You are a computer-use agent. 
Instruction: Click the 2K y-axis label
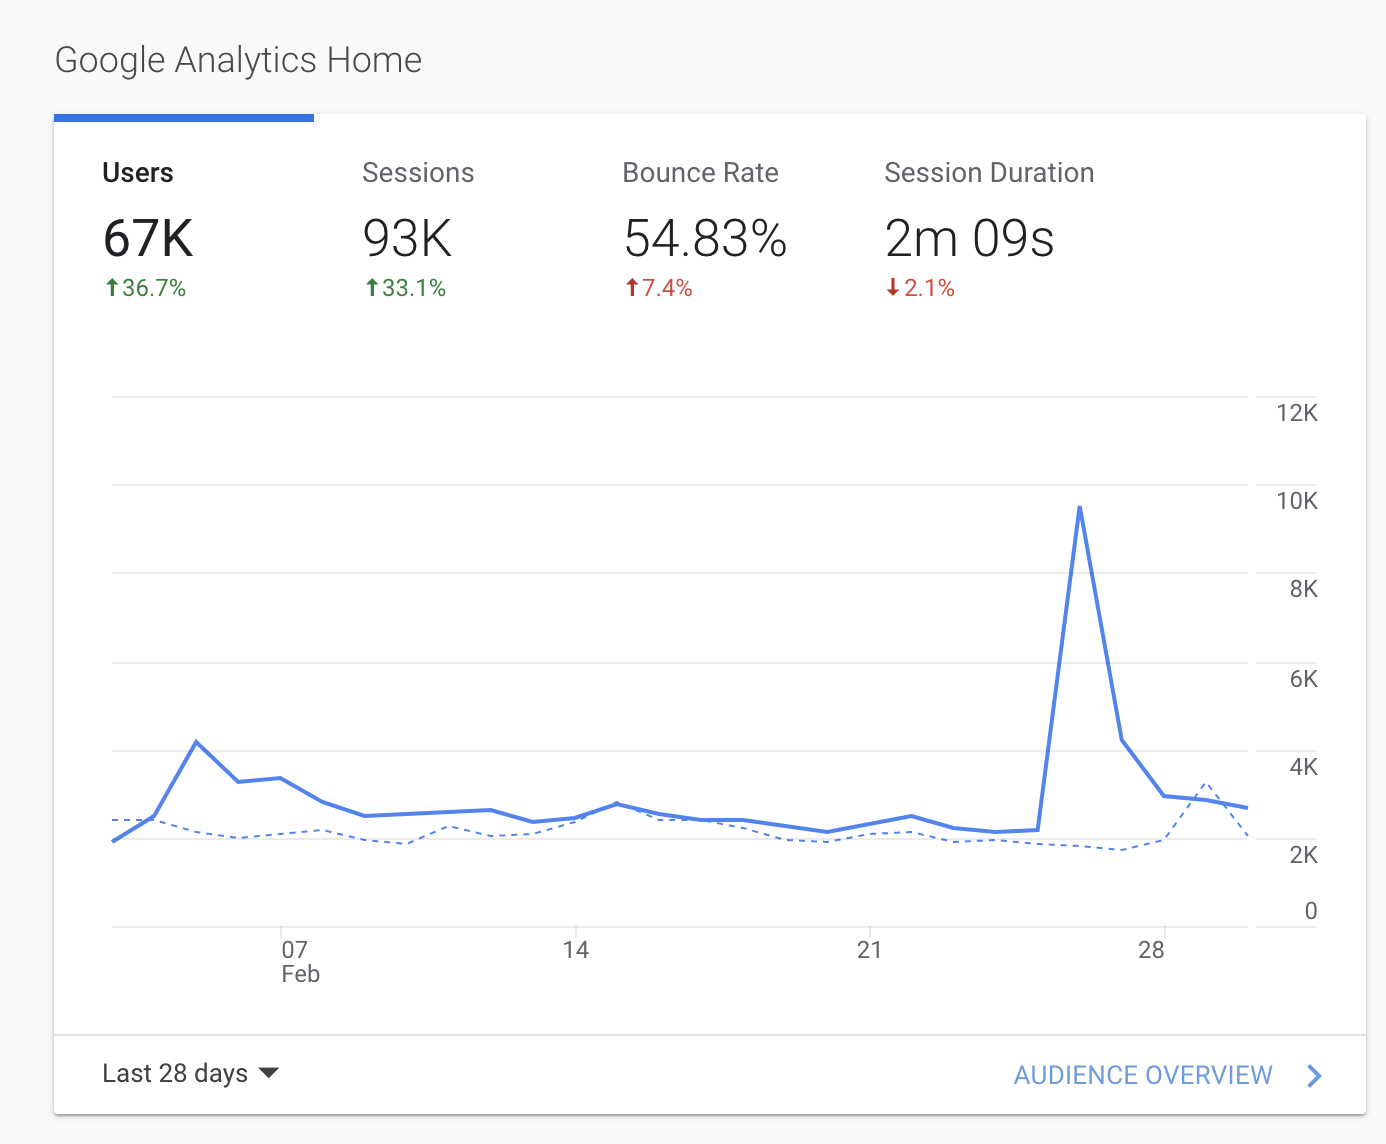pos(1304,855)
